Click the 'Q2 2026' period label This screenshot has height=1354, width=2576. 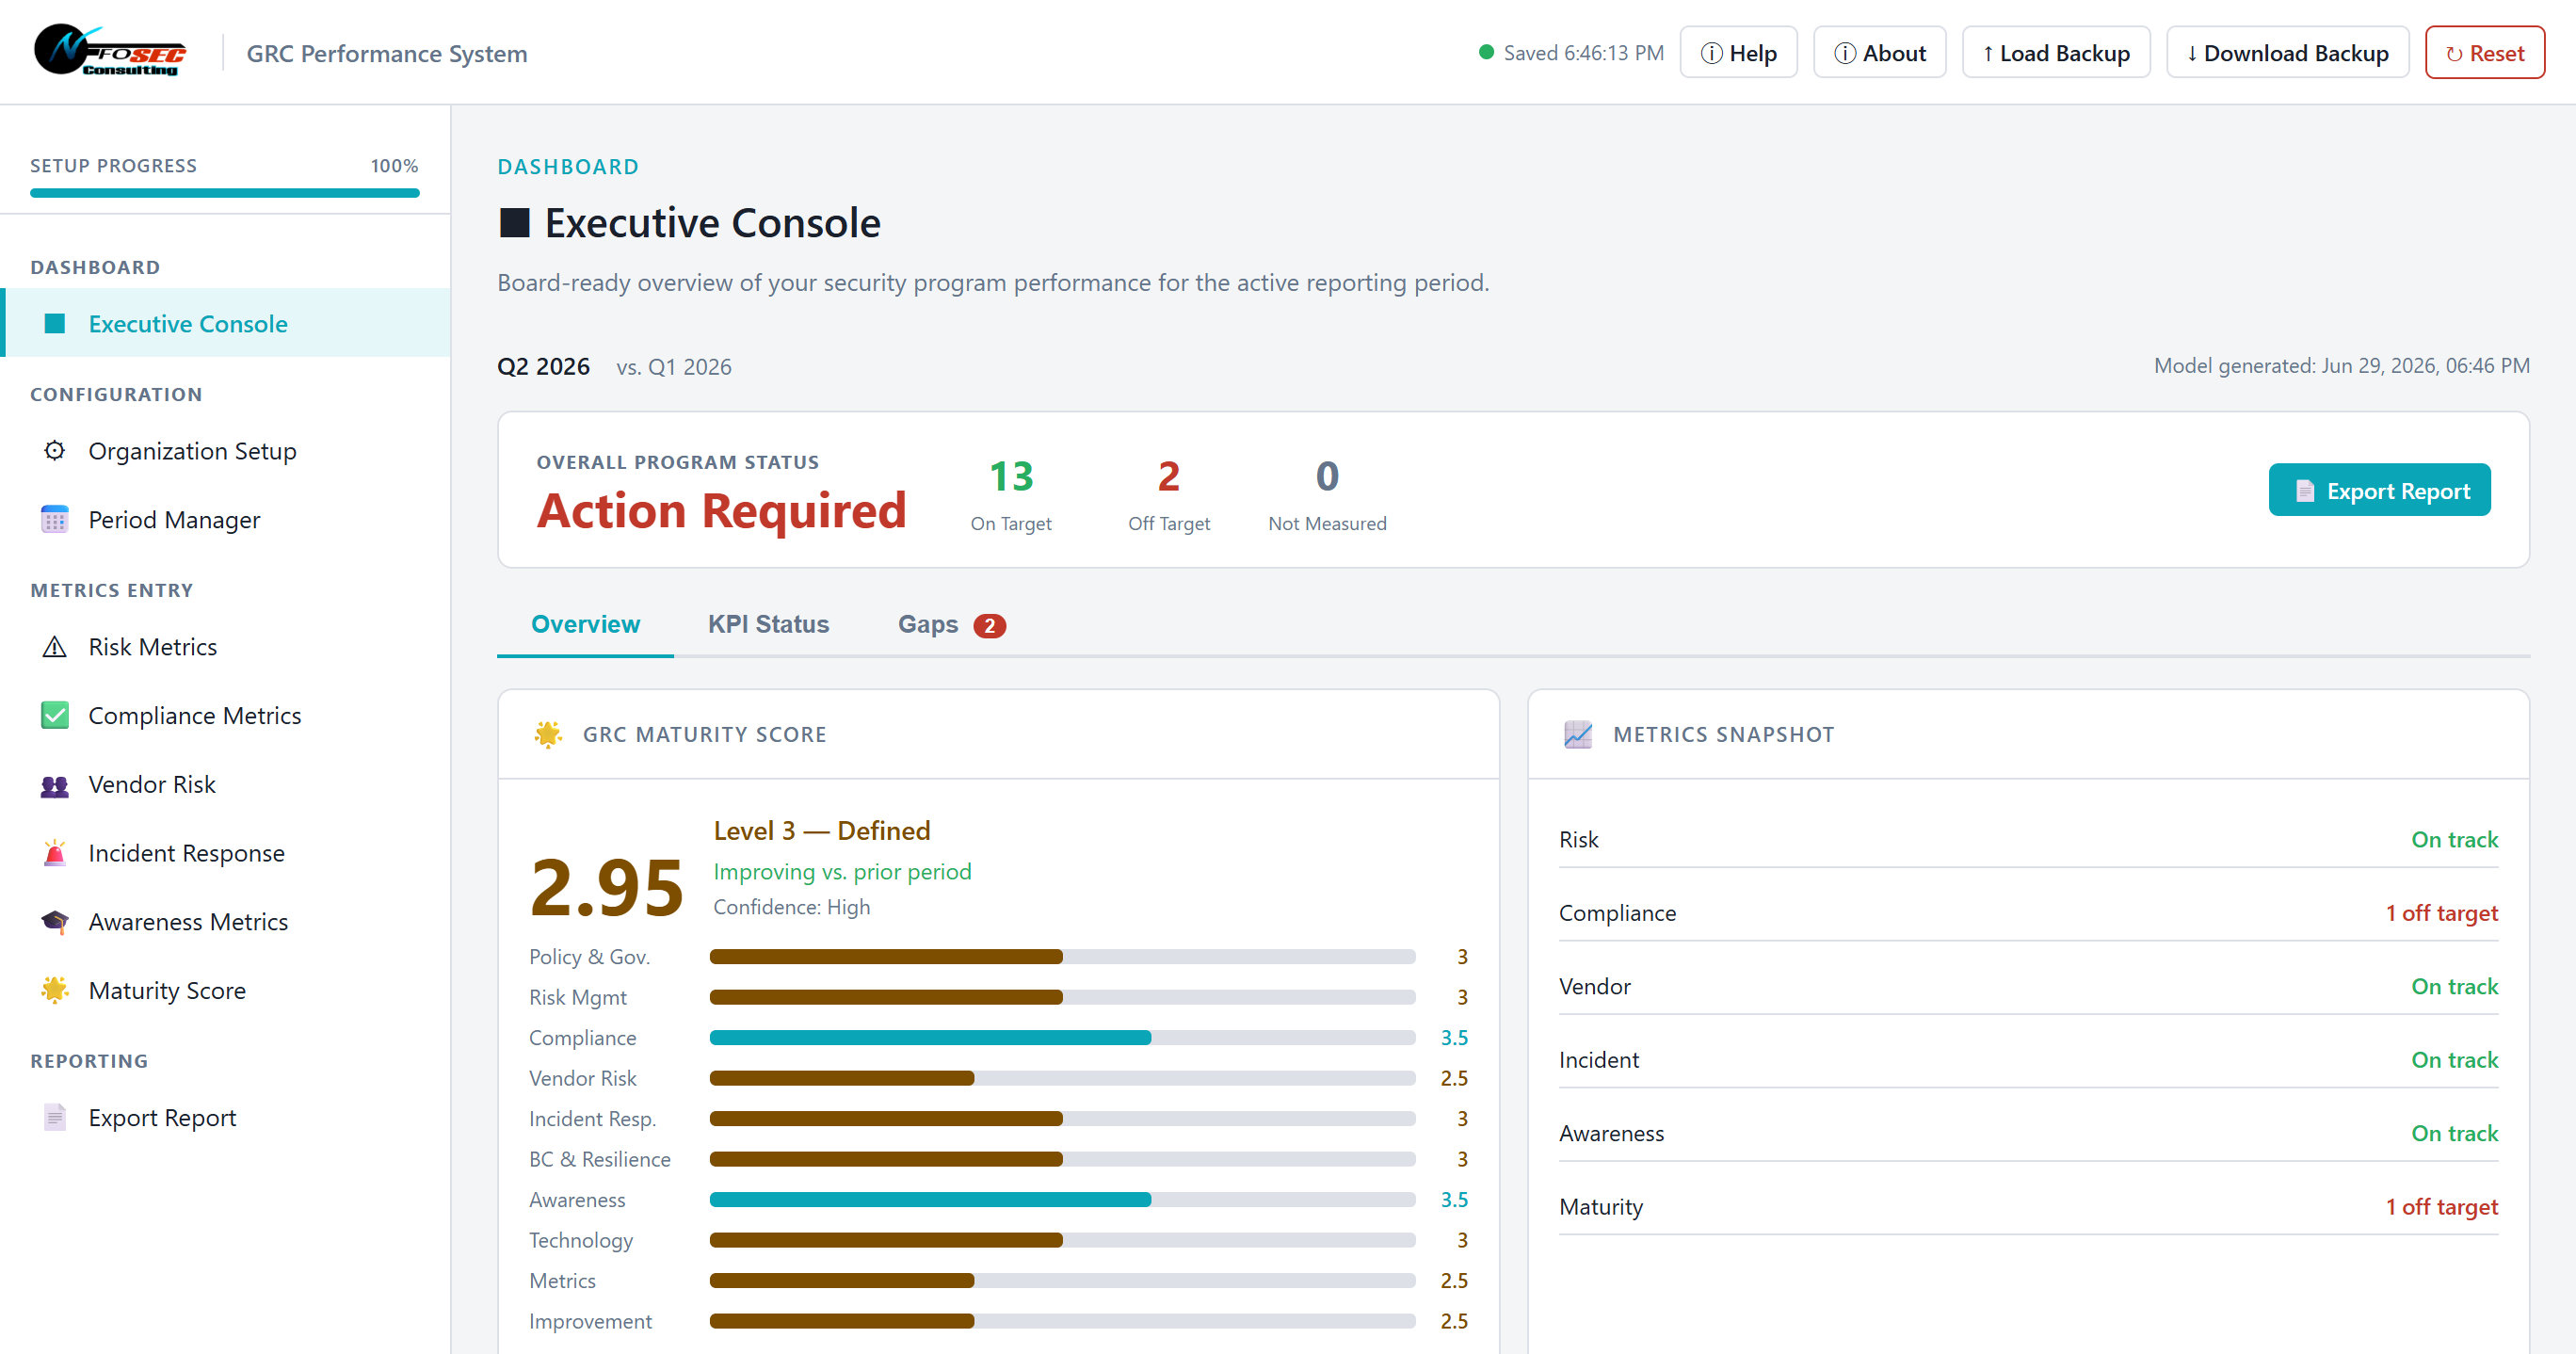[x=543, y=366]
